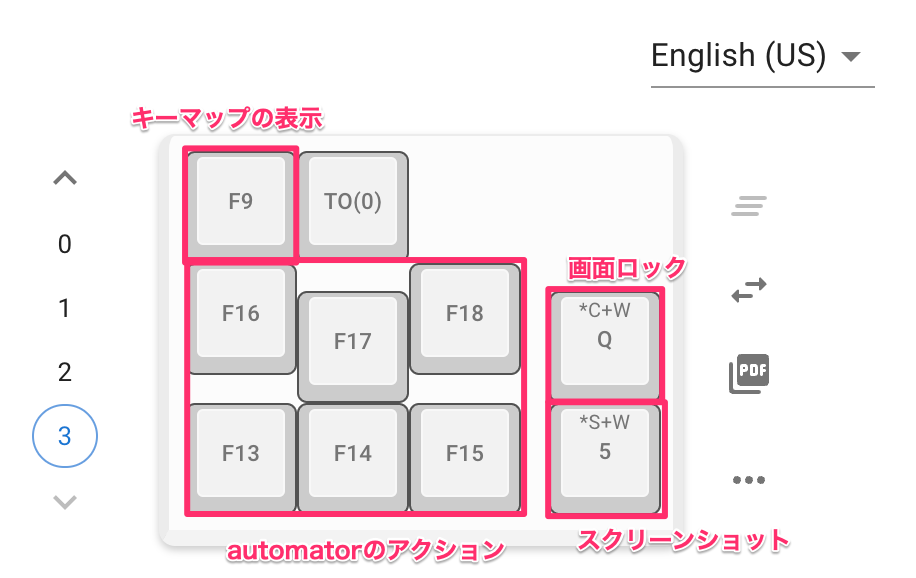Screen dimensions: 916x578
Task: Select the currently active layer 3
Action: click(x=65, y=436)
